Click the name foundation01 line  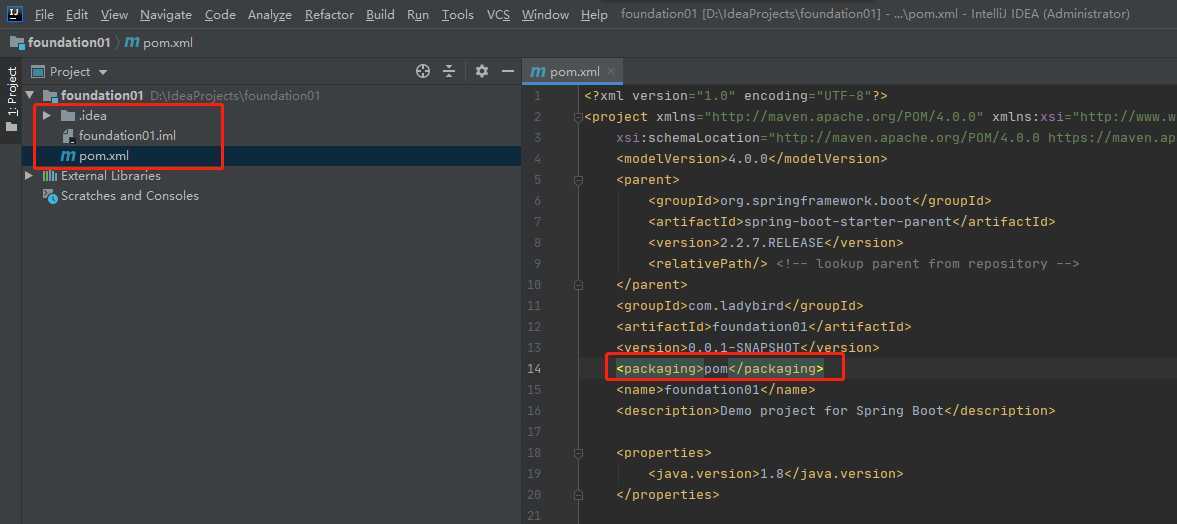click(x=715, y=390)
